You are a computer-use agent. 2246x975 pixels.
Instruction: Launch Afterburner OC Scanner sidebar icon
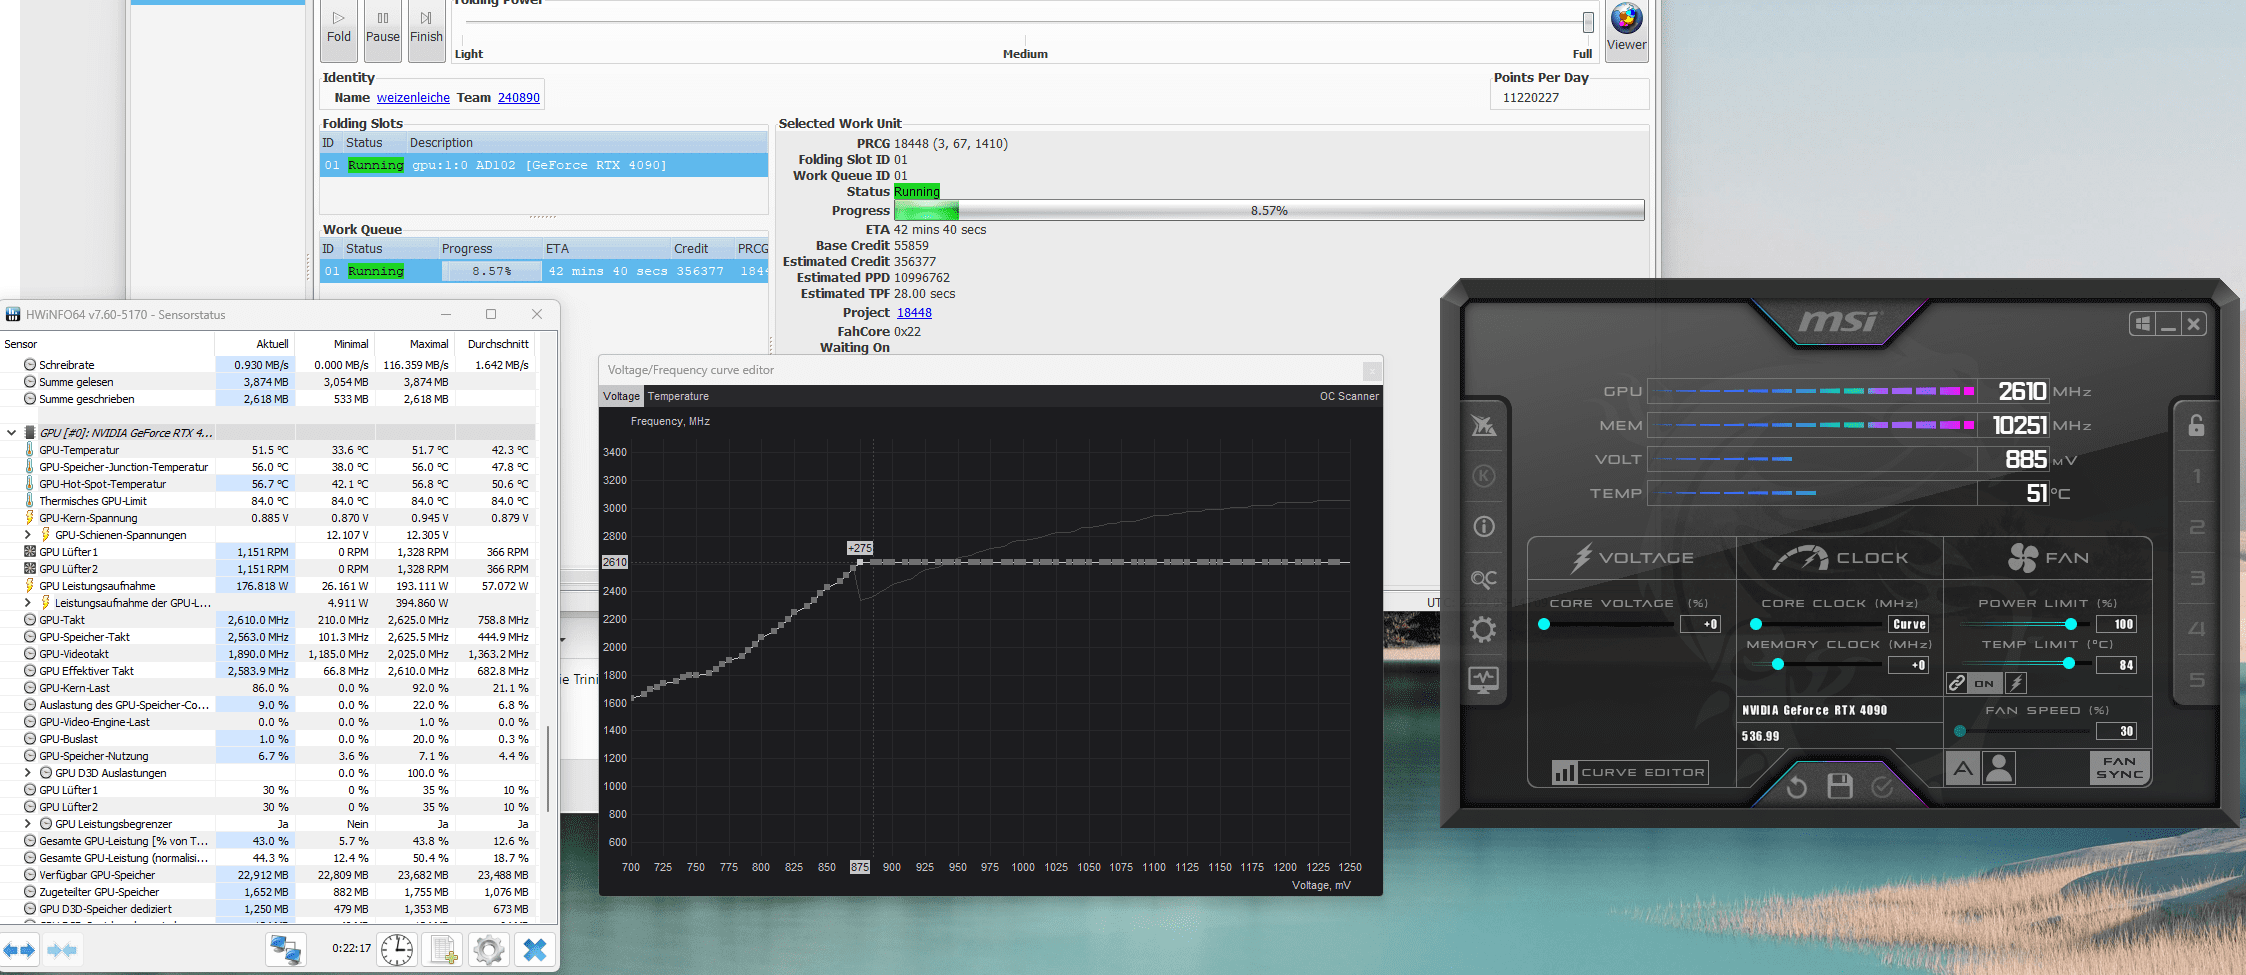pos(1484,578)
